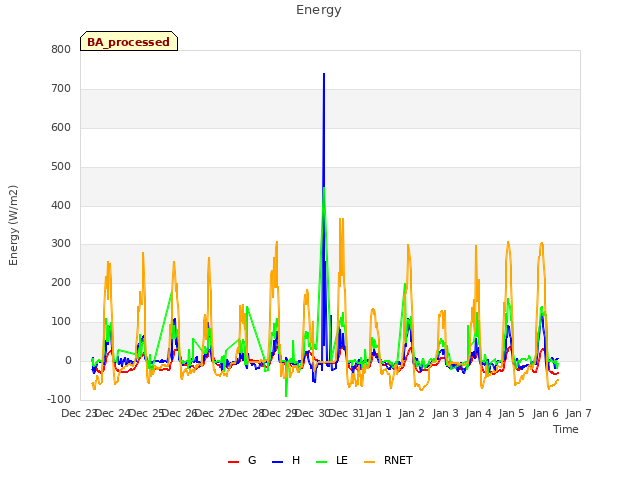Click the 300 y-axis tick label
The height and width of the screenshot is (480, 640).
tap(61, 244)
